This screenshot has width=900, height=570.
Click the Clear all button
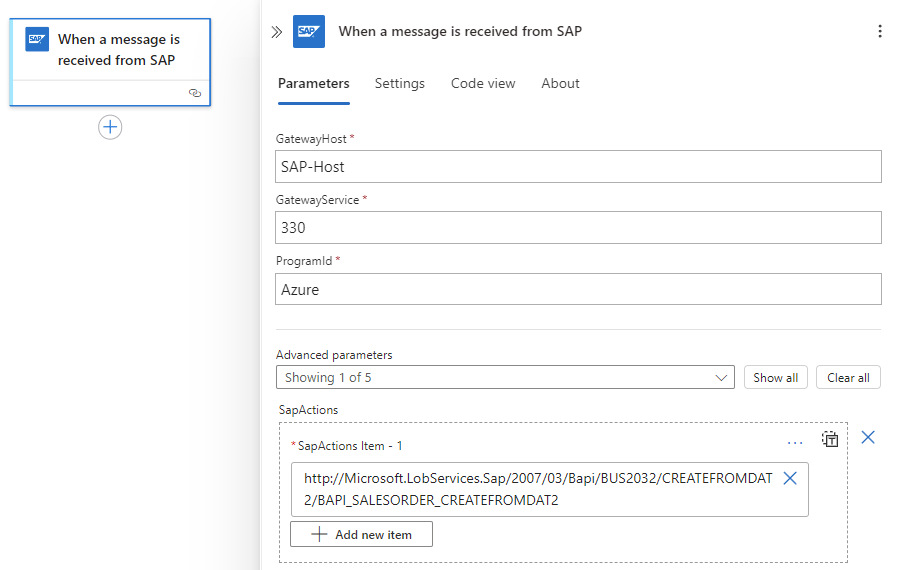tap(848, 377)
